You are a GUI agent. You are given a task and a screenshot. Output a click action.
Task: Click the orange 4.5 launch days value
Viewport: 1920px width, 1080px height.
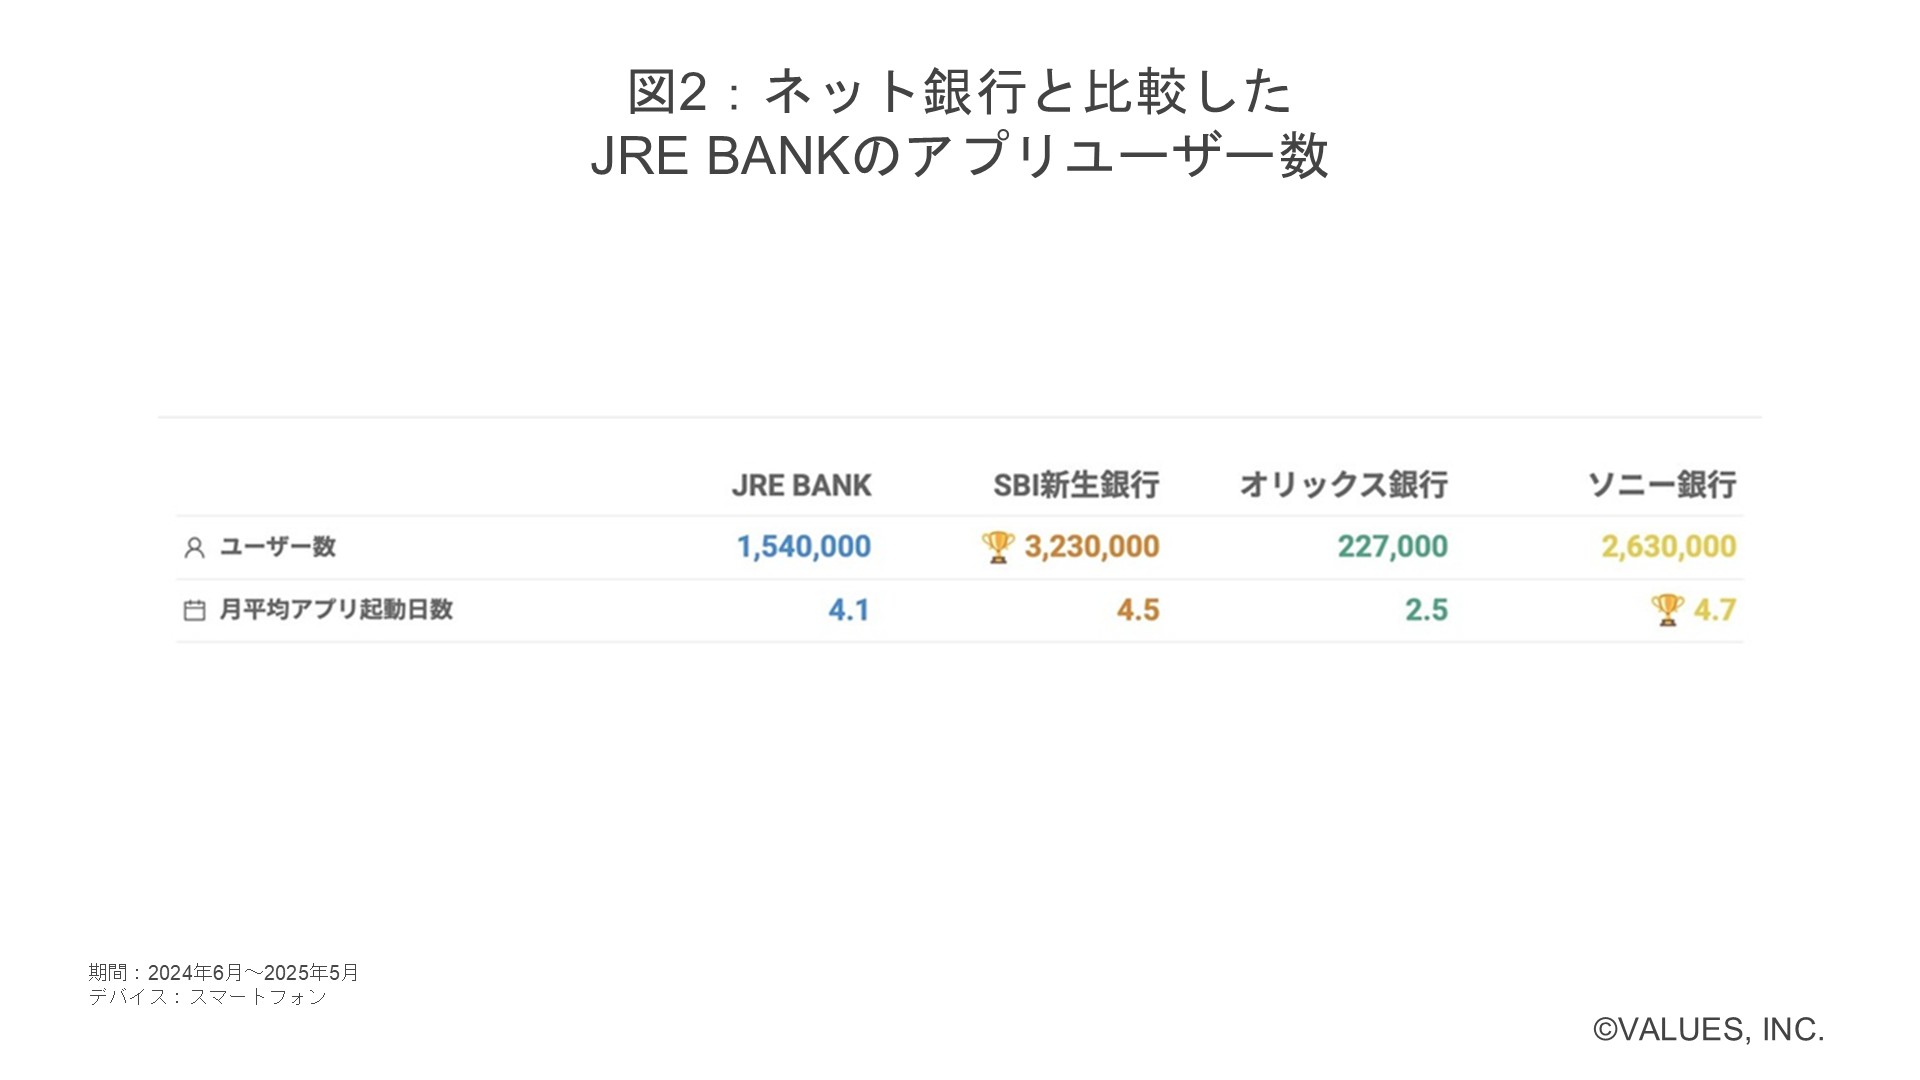(1138, 610)
